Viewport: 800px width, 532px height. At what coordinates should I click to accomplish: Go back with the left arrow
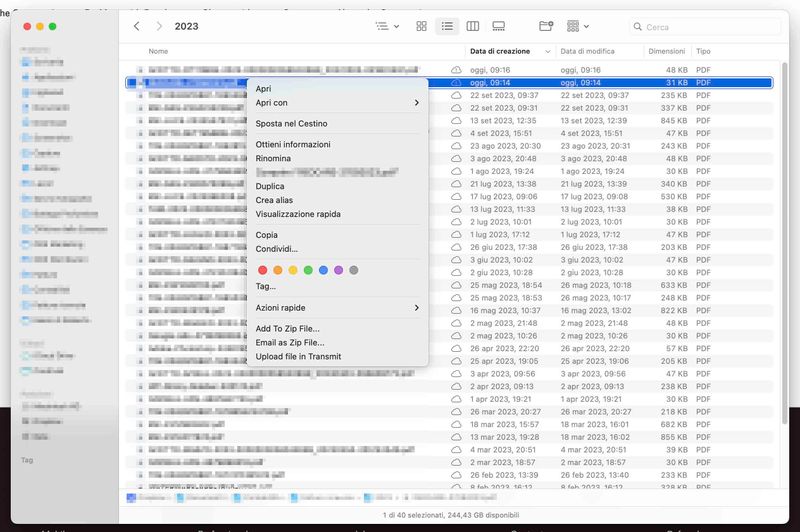click(136, 26)
